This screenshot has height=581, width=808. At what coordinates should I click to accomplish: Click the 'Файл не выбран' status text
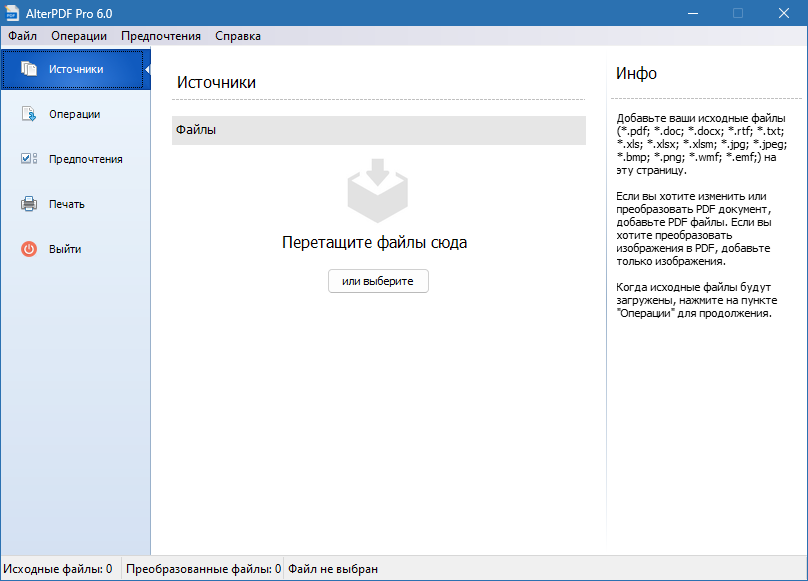333,569
